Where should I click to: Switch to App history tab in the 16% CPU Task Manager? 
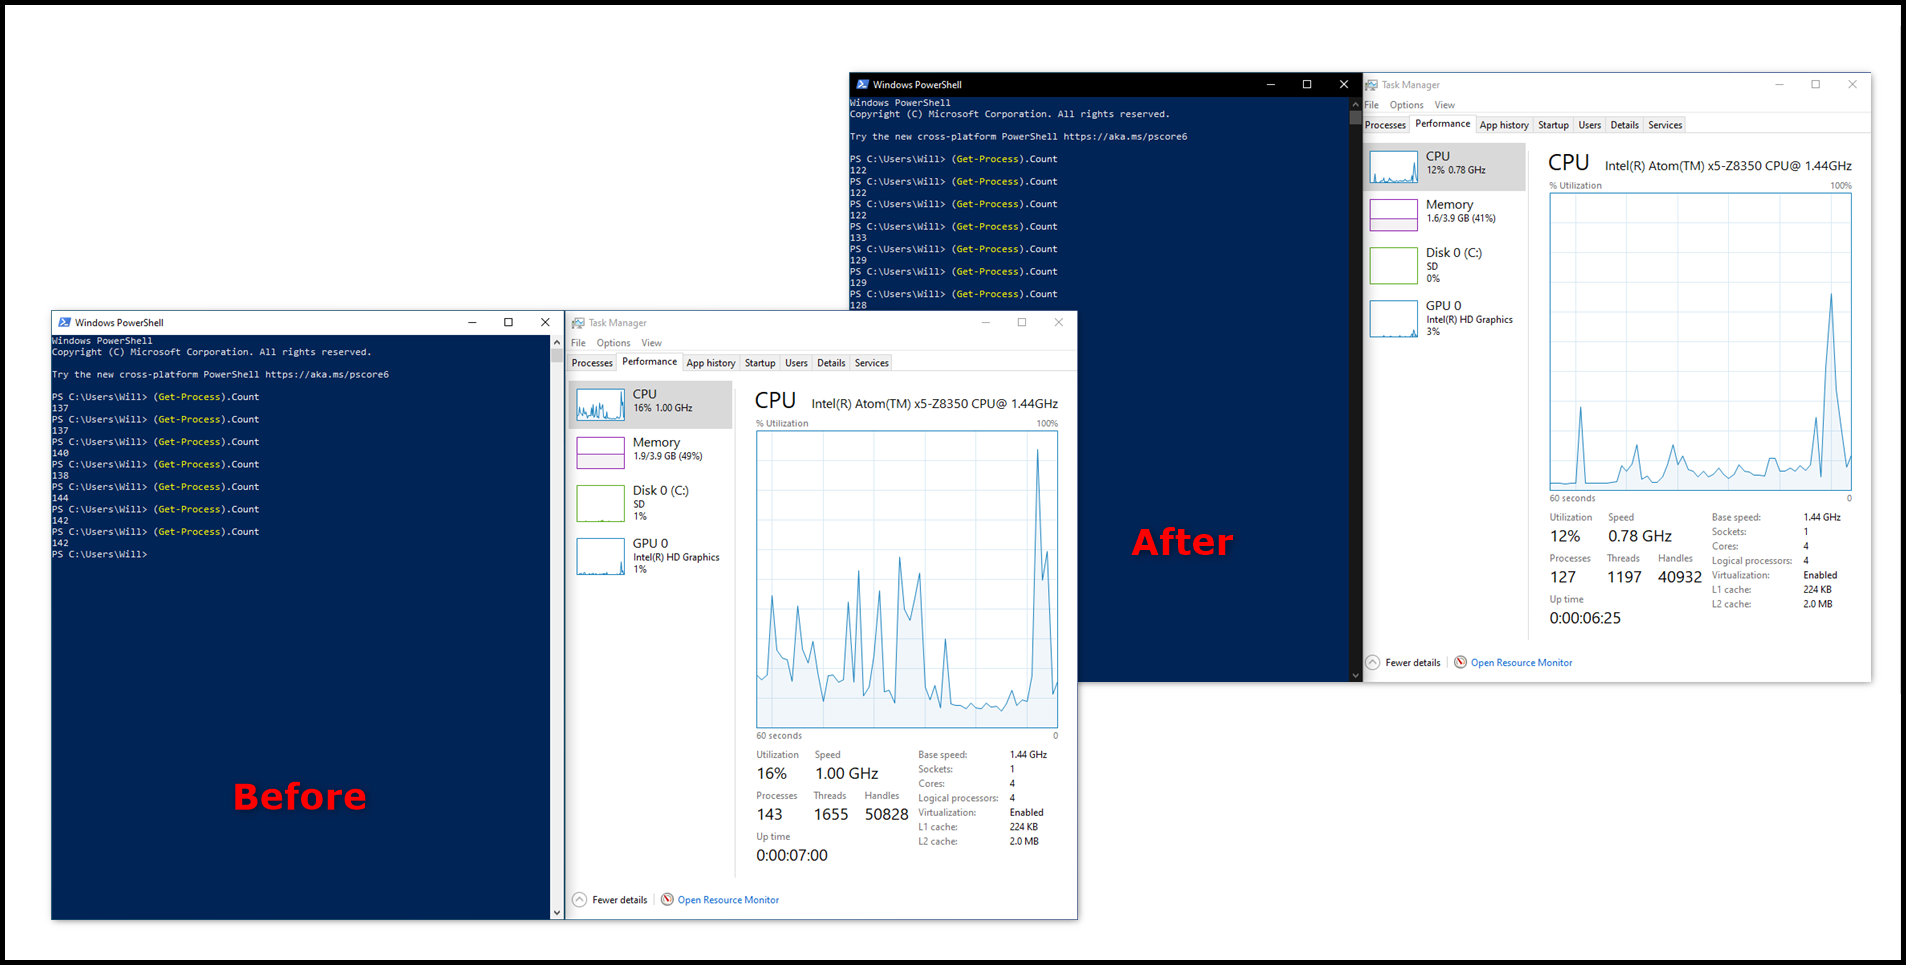pos(711,363)
